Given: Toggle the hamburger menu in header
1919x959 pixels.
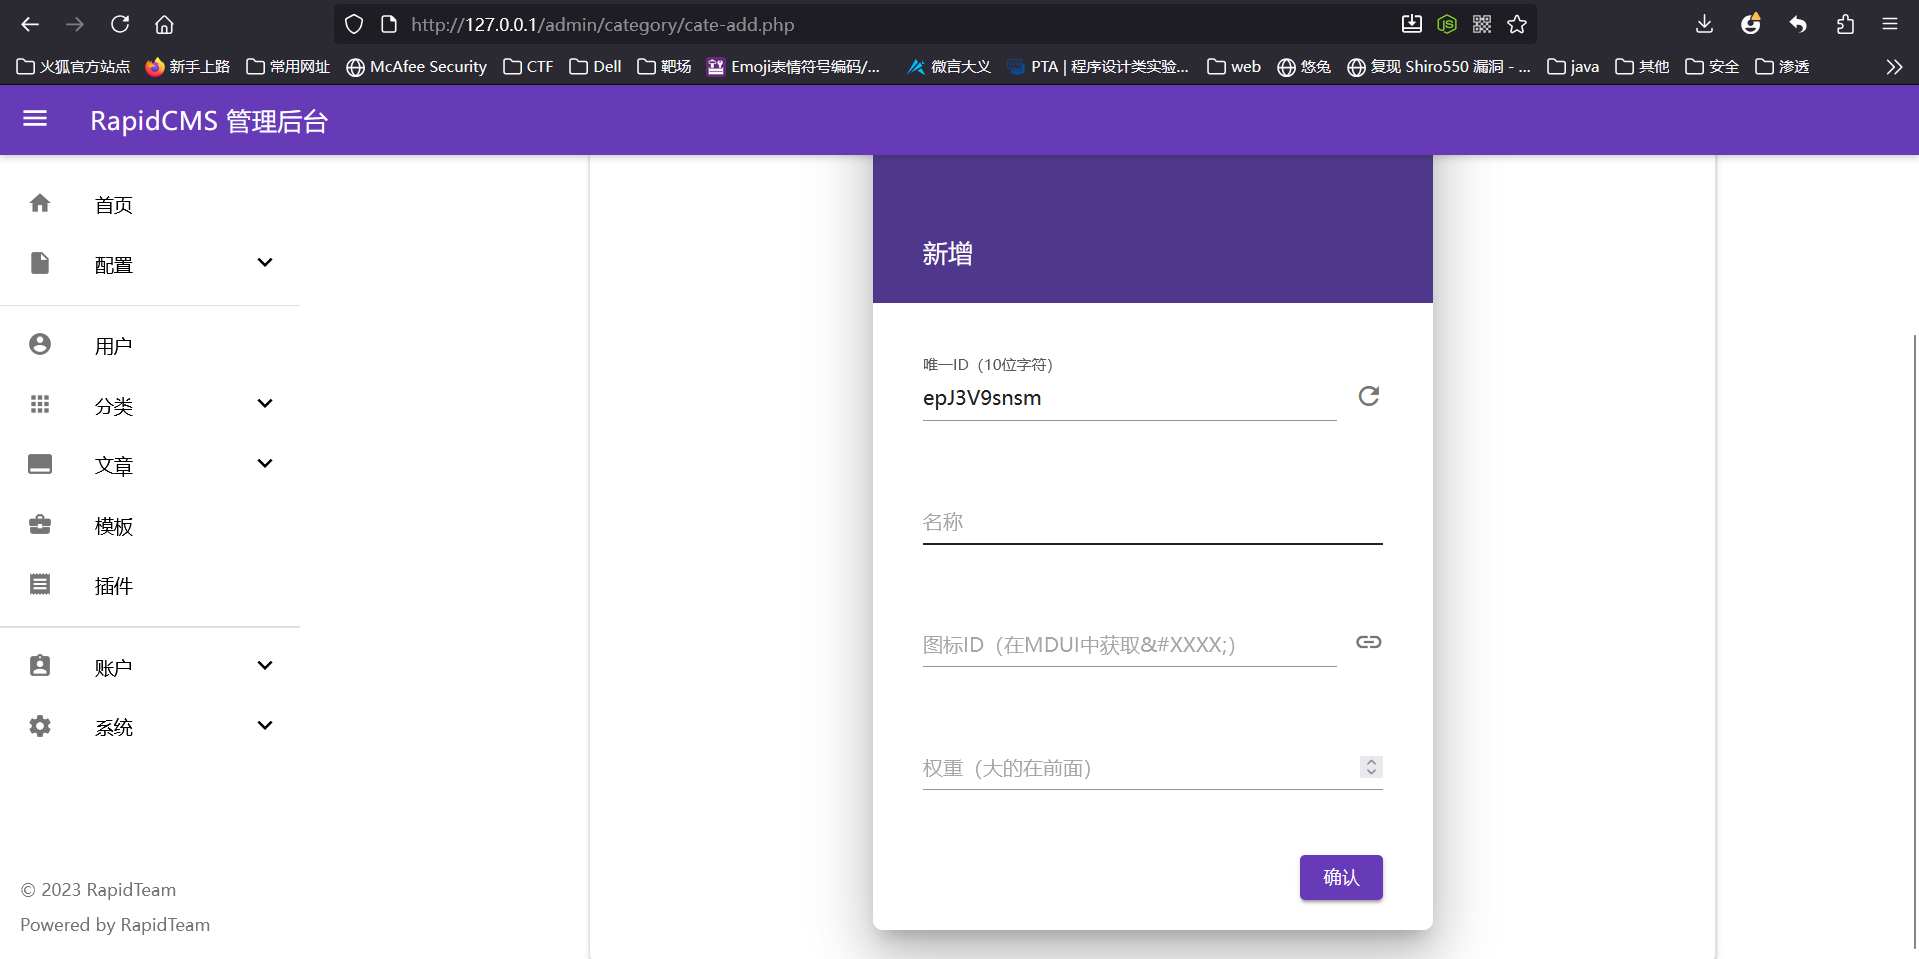Looking at the screenshot, I should pos(35,120).
